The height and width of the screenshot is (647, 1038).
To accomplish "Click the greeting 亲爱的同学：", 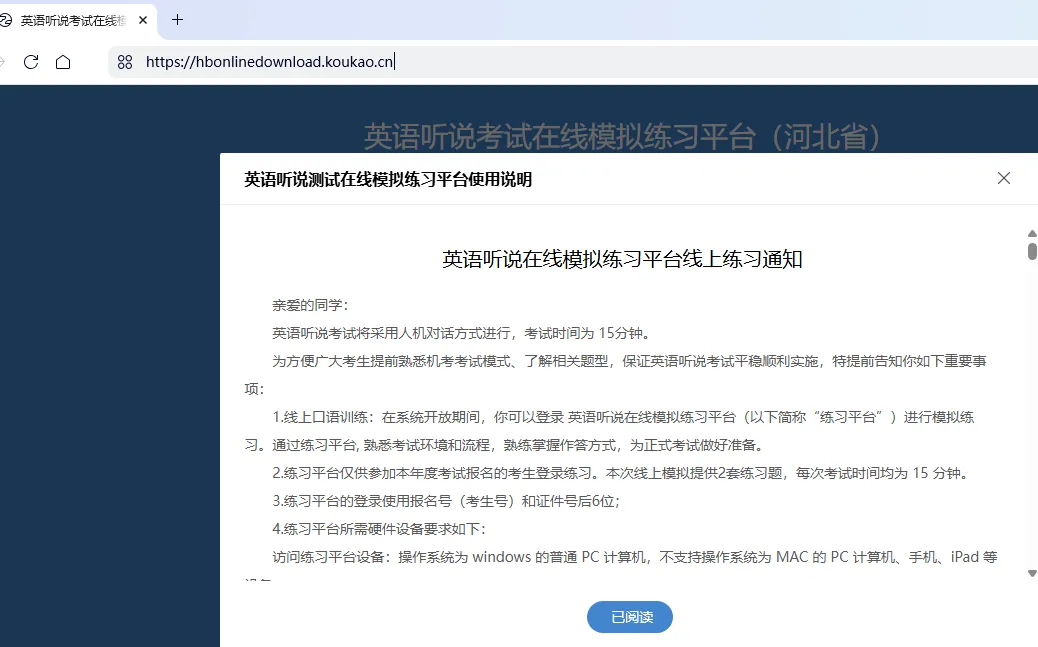I will 310,305.
